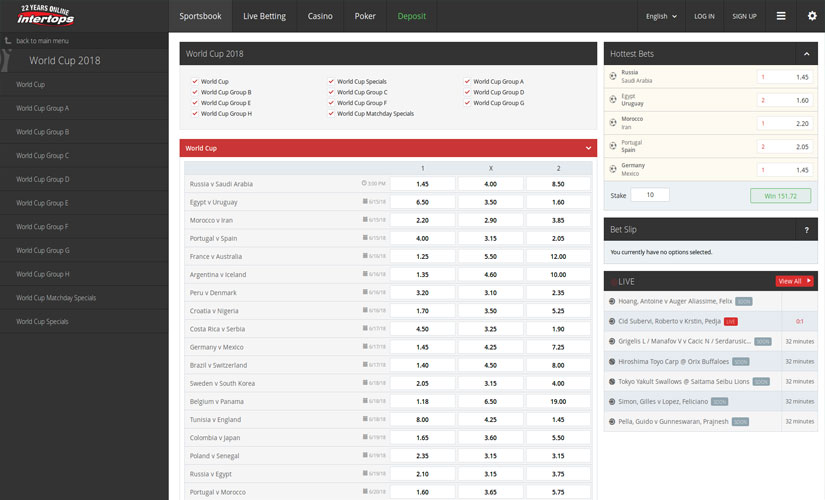Collapse the red World Cup section chevron

[588, 148]
